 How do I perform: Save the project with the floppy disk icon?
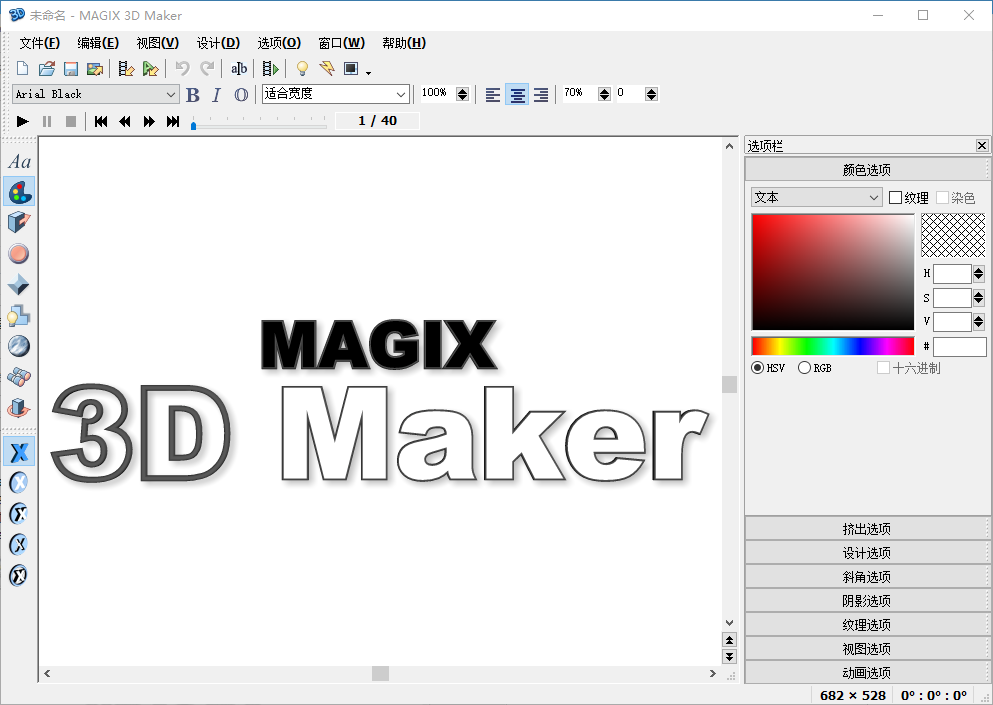pos(70,68)
